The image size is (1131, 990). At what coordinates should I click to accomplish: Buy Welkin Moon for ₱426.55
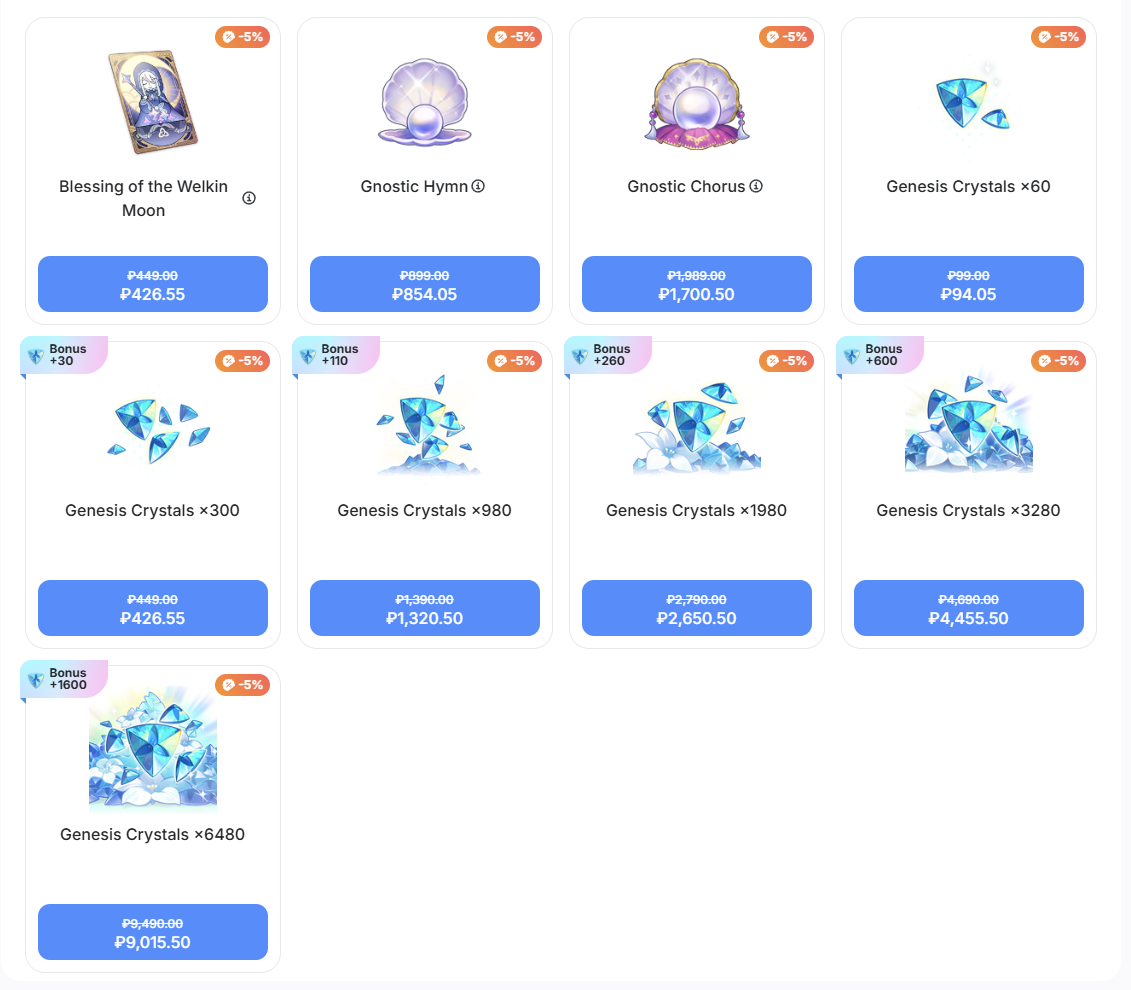pyautogui.click(x=153, y=284)
